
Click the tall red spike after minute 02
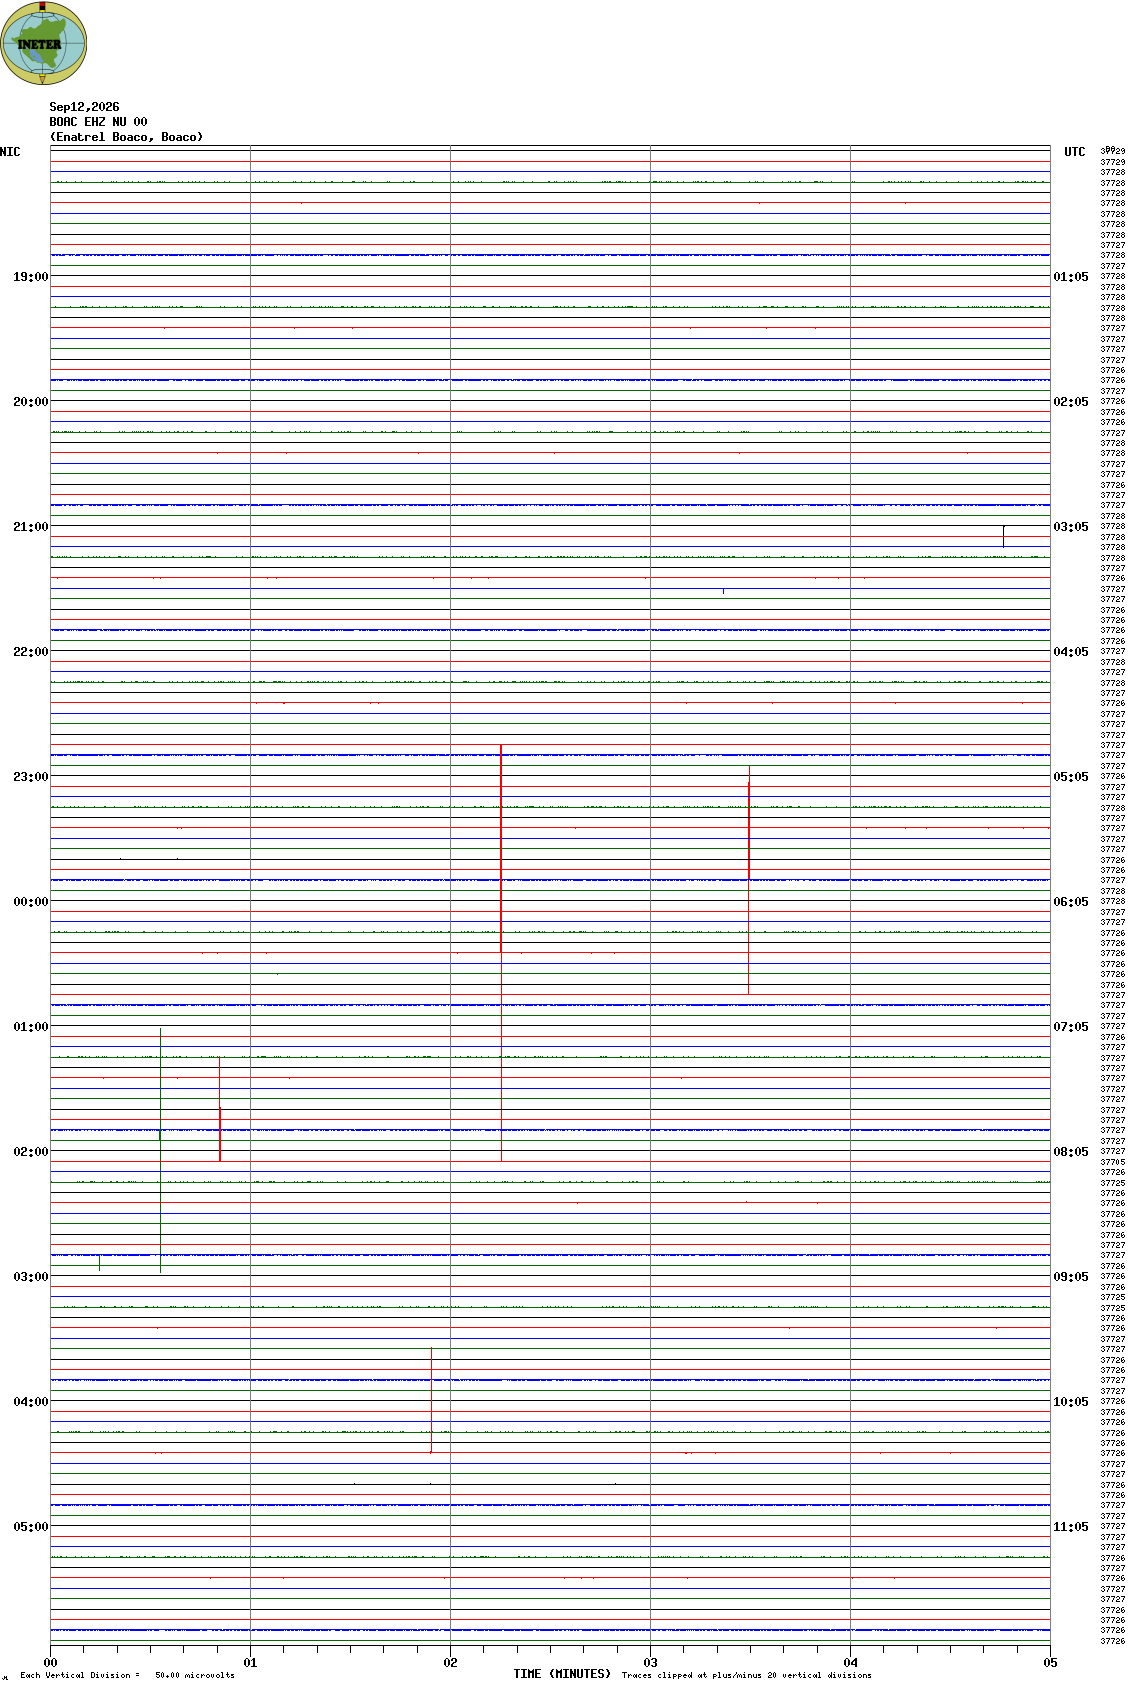tap(501, 848)
